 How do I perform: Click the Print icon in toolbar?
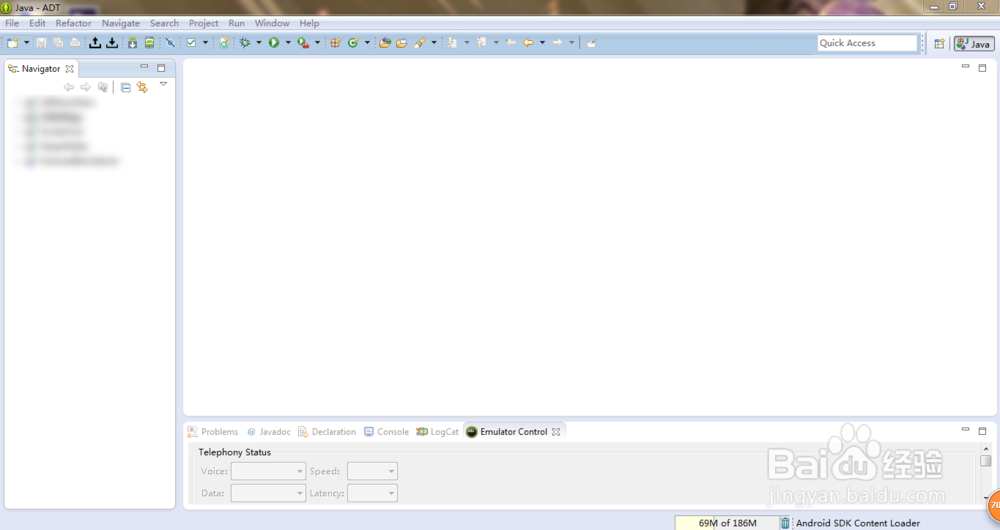click(x=75, y=43)
